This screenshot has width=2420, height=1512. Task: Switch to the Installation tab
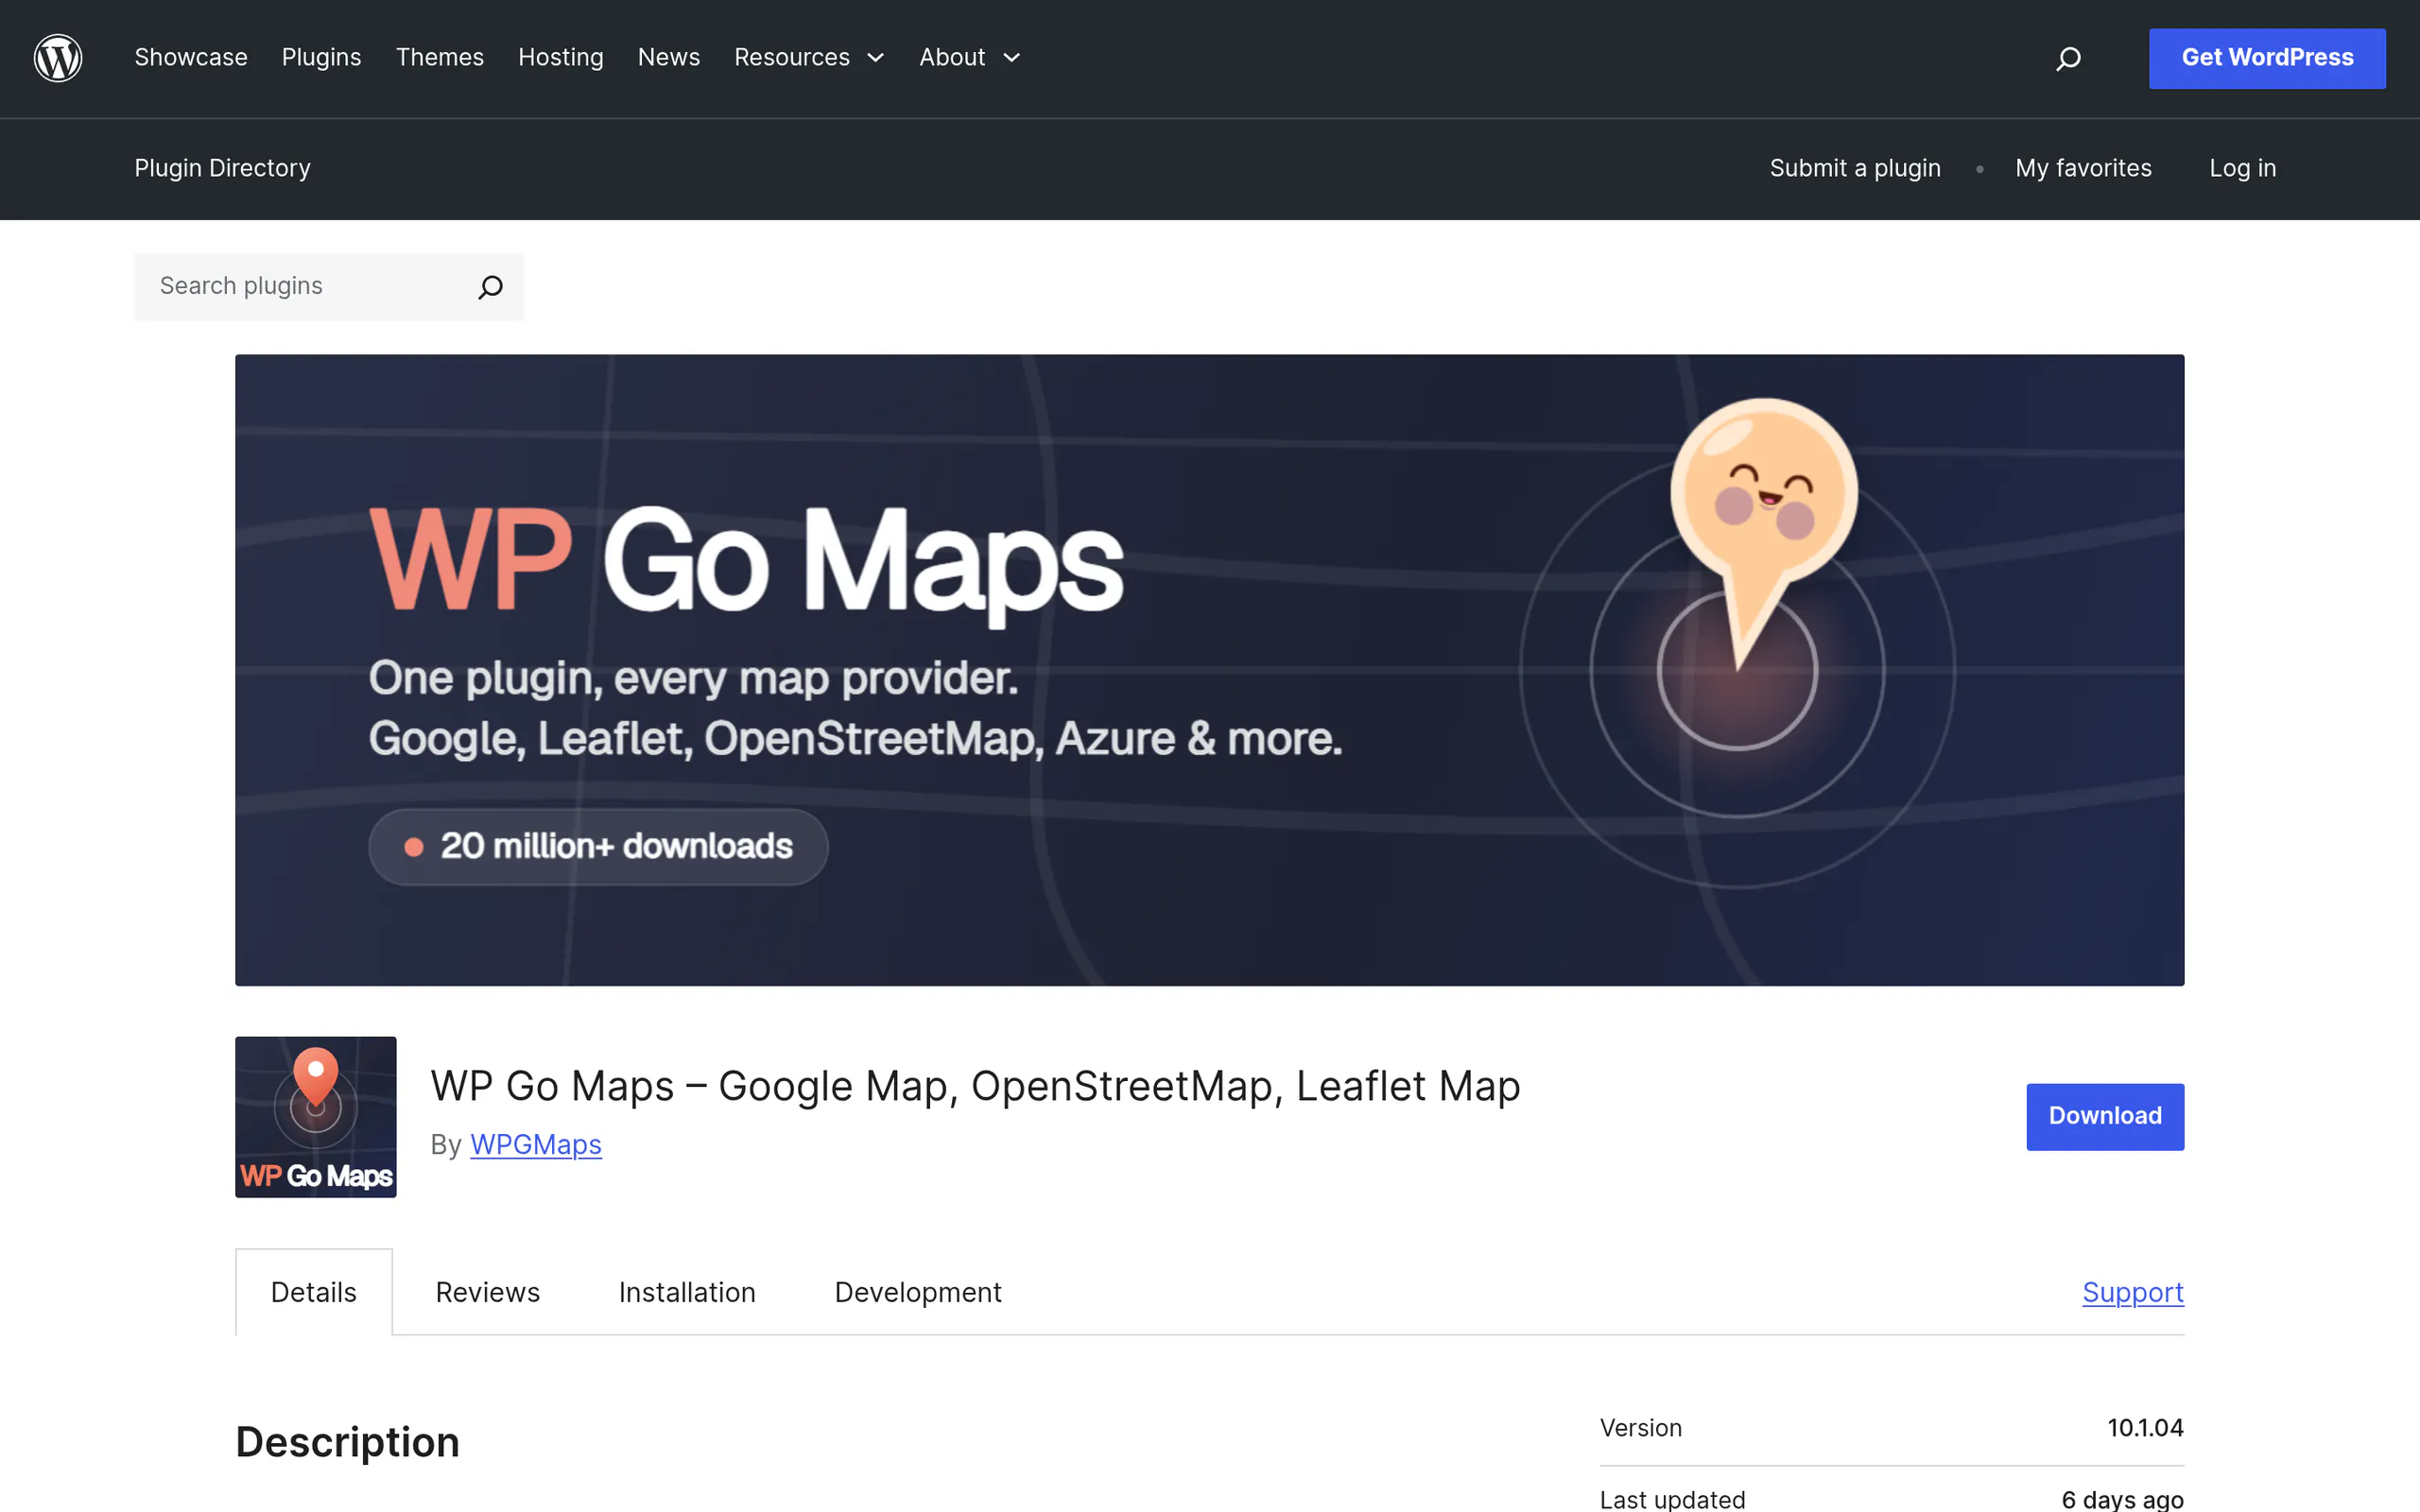[687, 1292]
